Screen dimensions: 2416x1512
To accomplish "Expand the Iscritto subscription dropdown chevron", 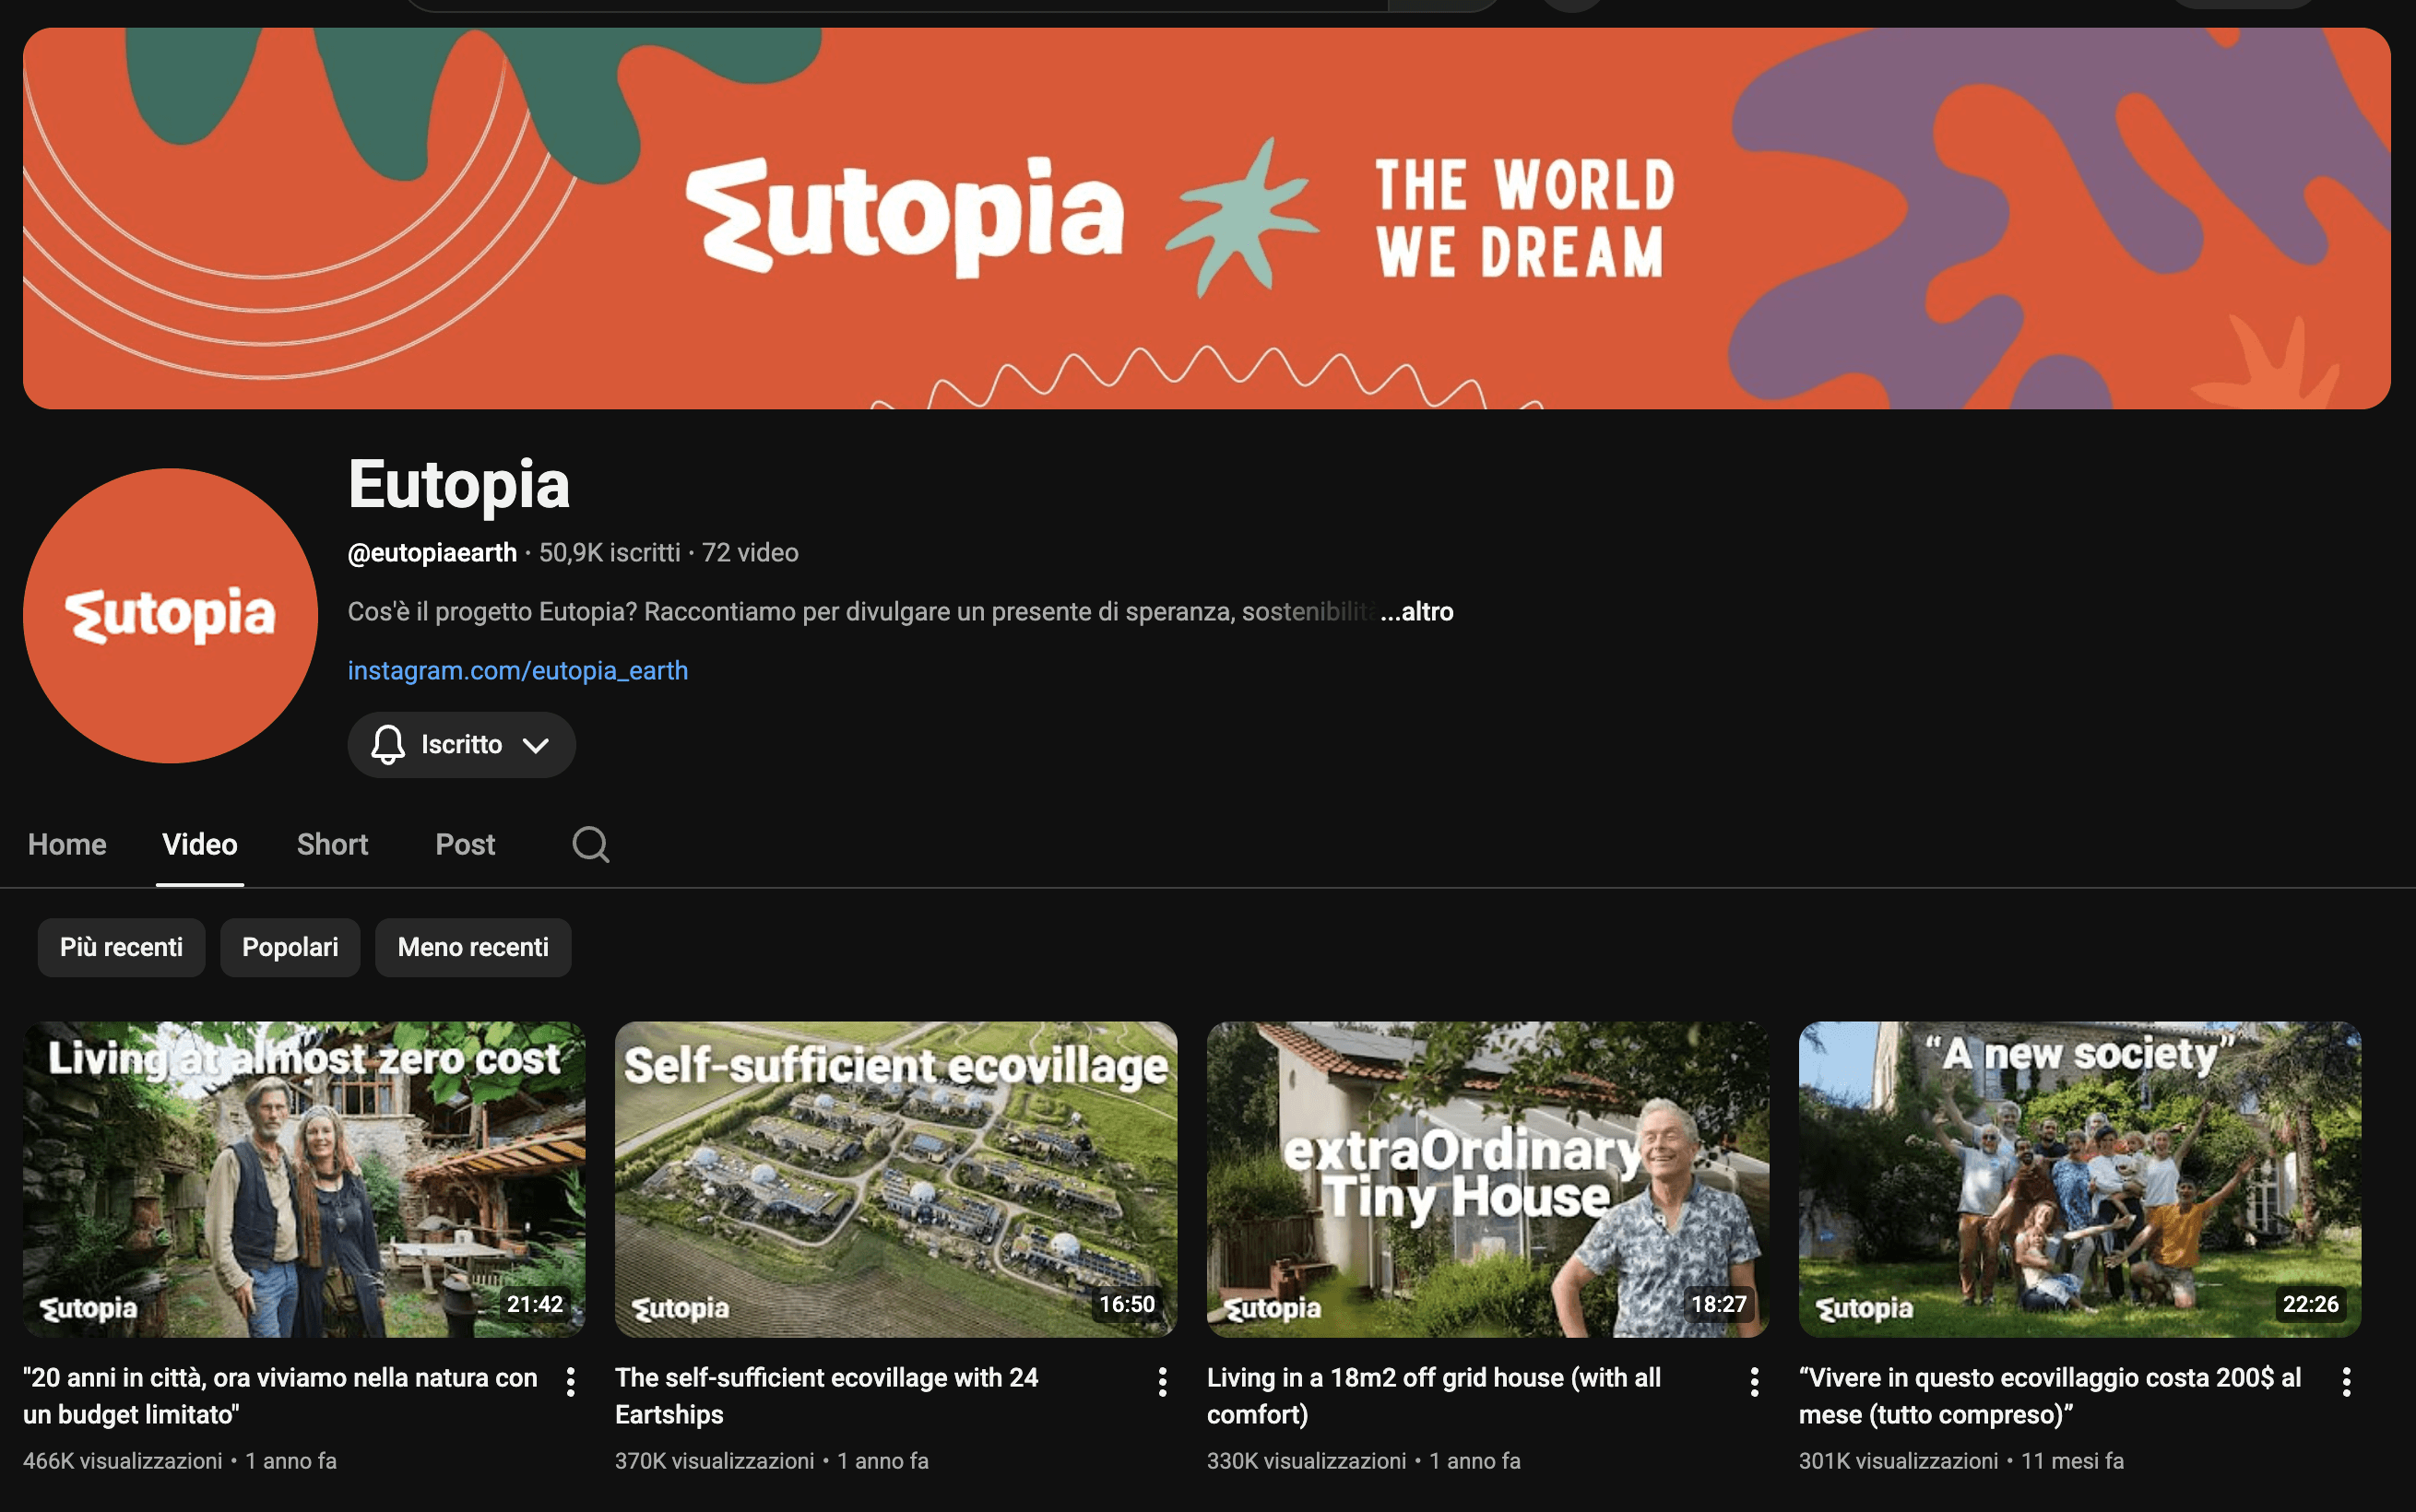I will [x=536, y=745].
